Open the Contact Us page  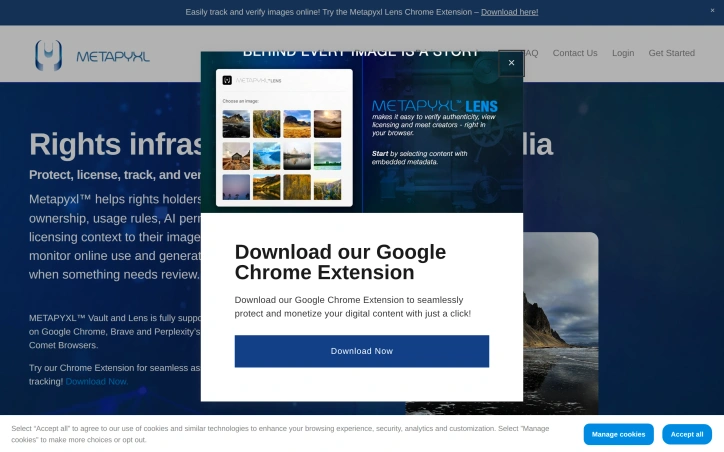coord(575,53)
